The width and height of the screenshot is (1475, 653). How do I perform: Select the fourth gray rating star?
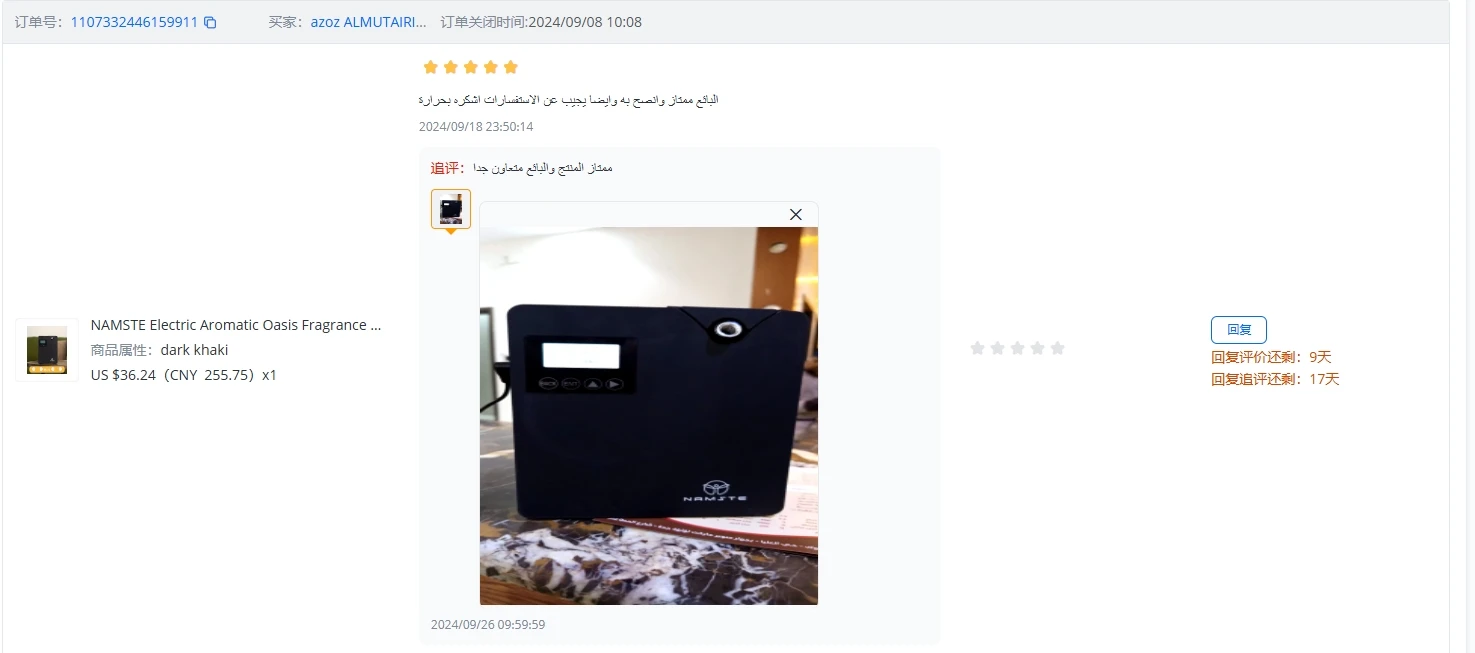1038,348
